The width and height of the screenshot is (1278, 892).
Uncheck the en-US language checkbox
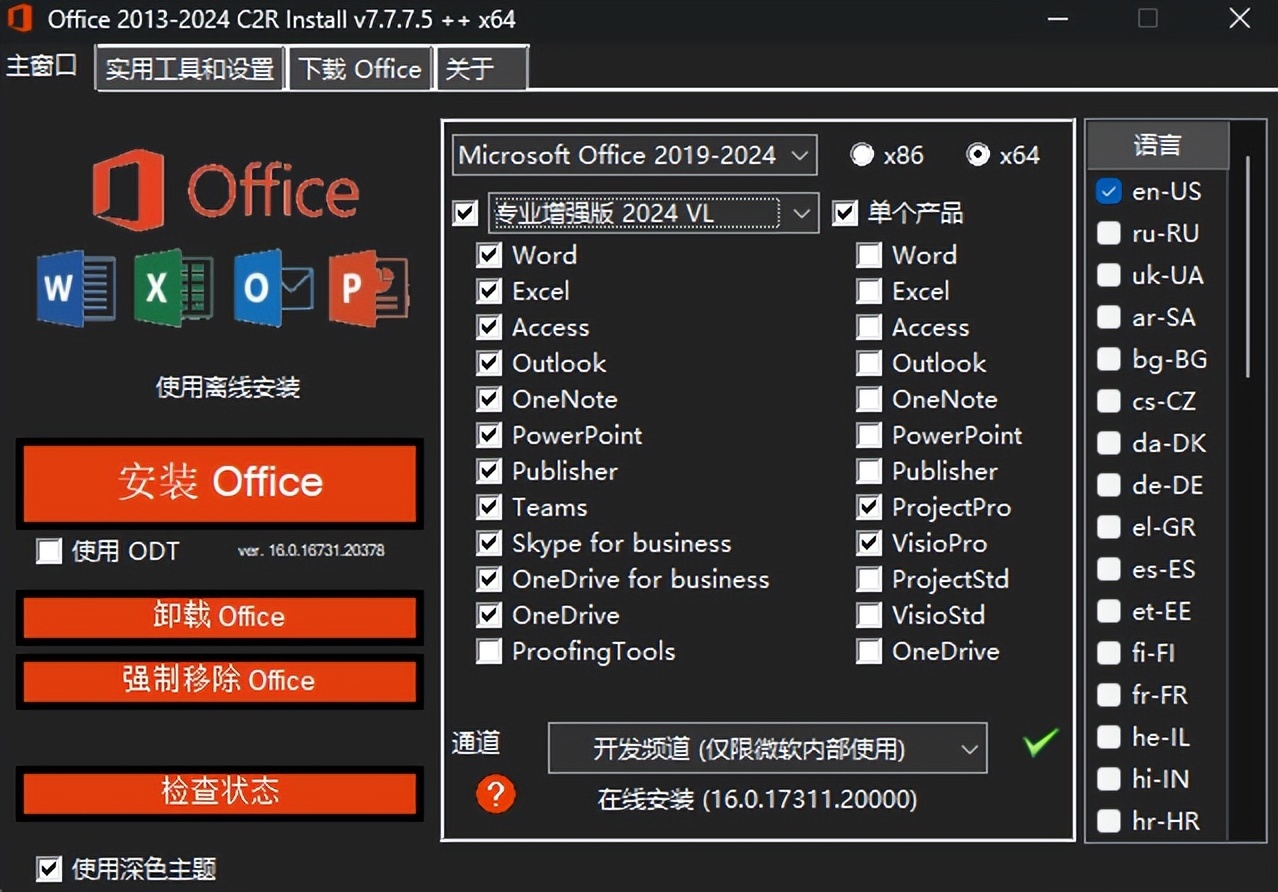(x=1109, y=191)
